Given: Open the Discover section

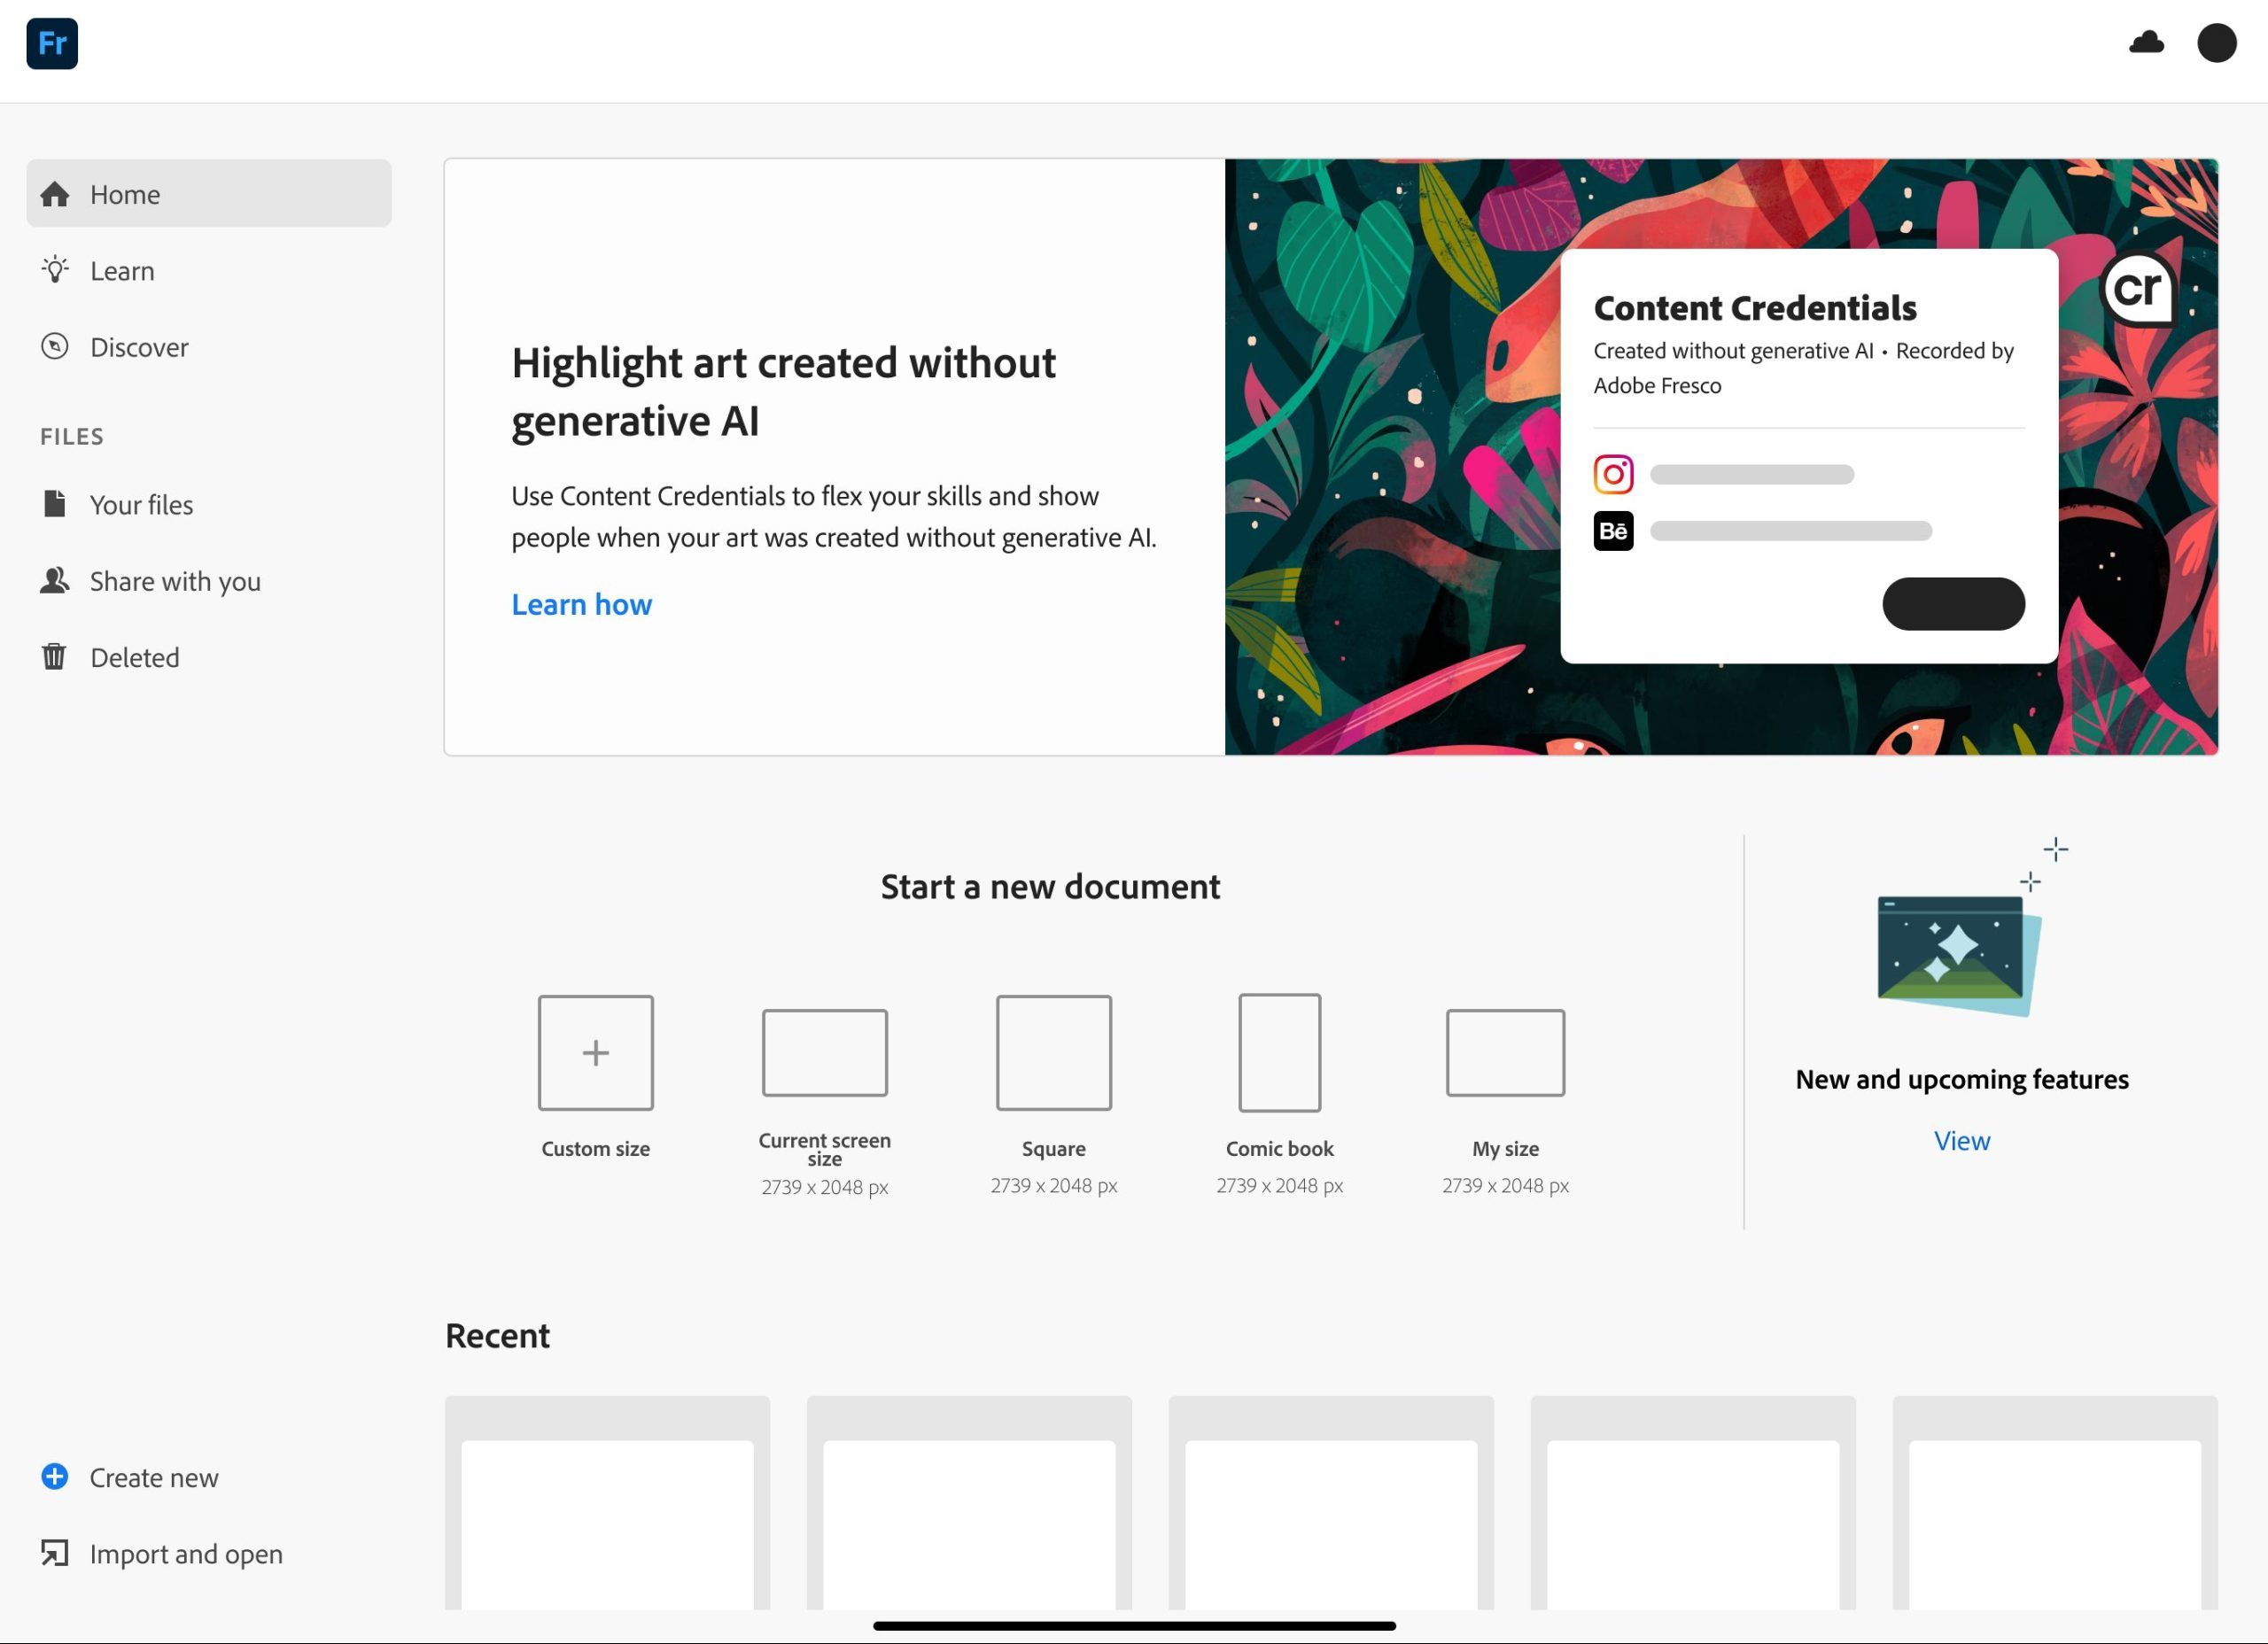Looking at the screenshot, I should coord(138,347).
